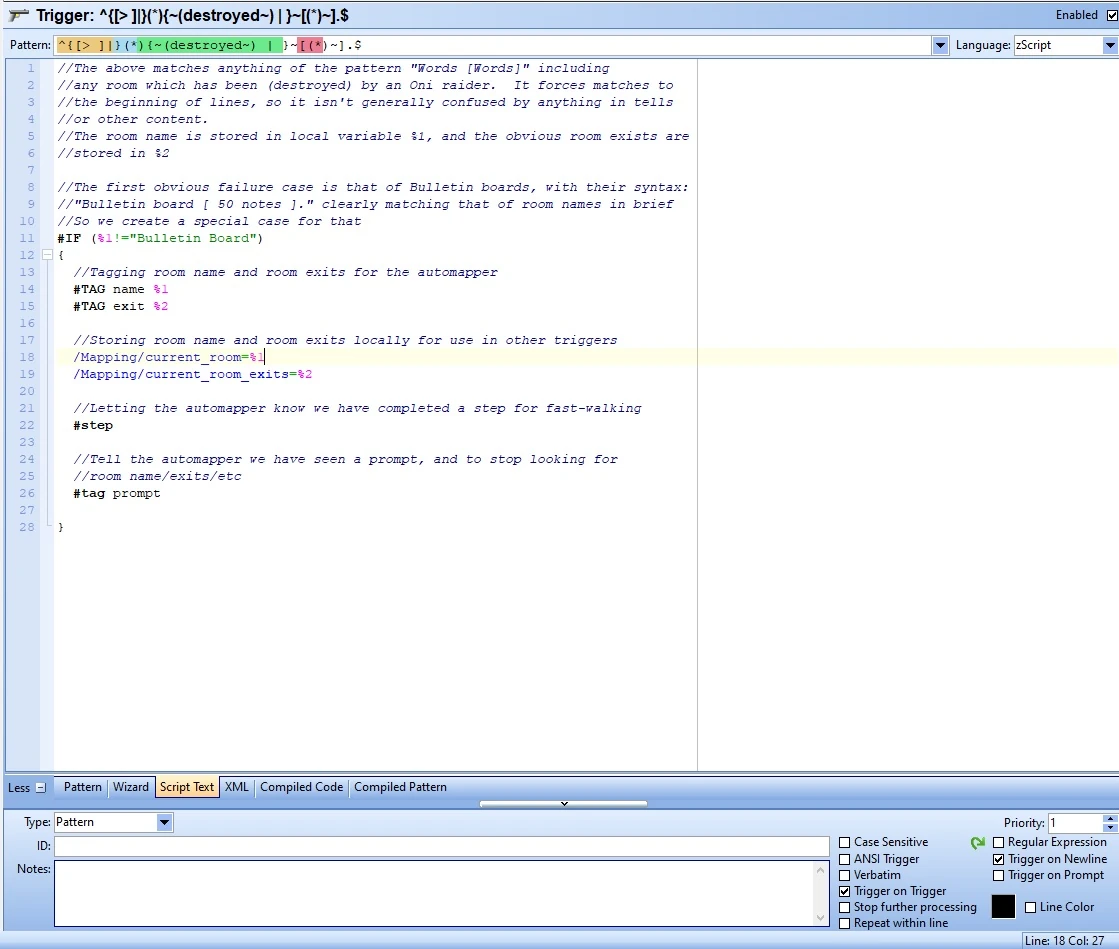Click into the ID input field
1119x949 pixels.
click(440, 847)
